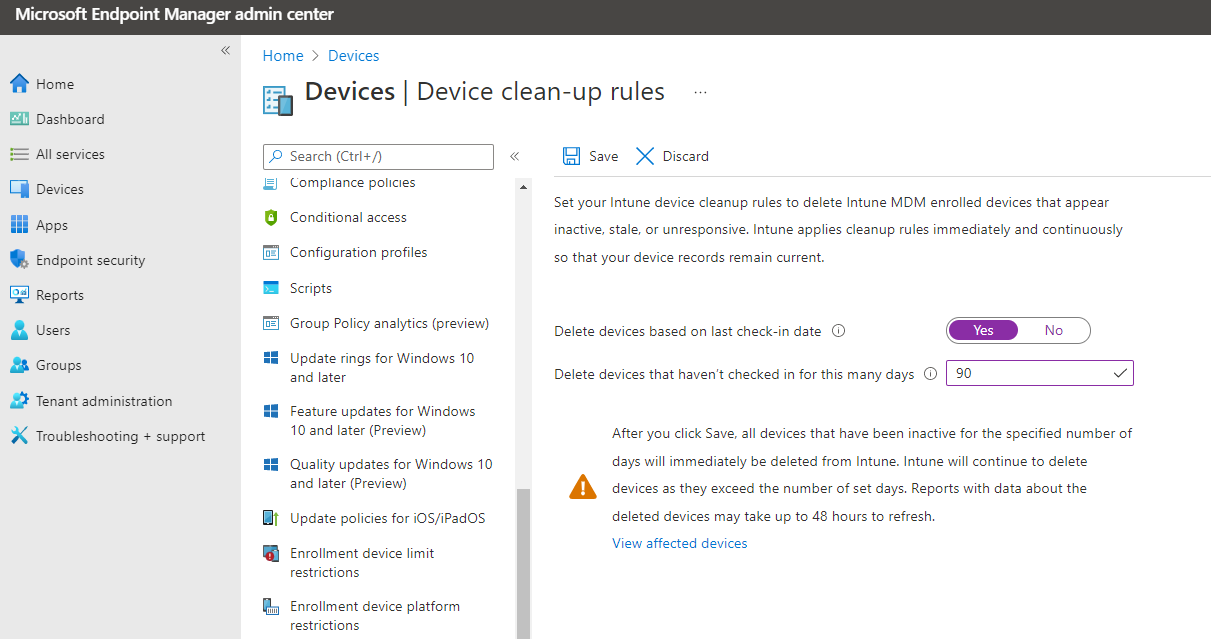Open Update policies for iOS/iPadOS item

coord(388,518)
